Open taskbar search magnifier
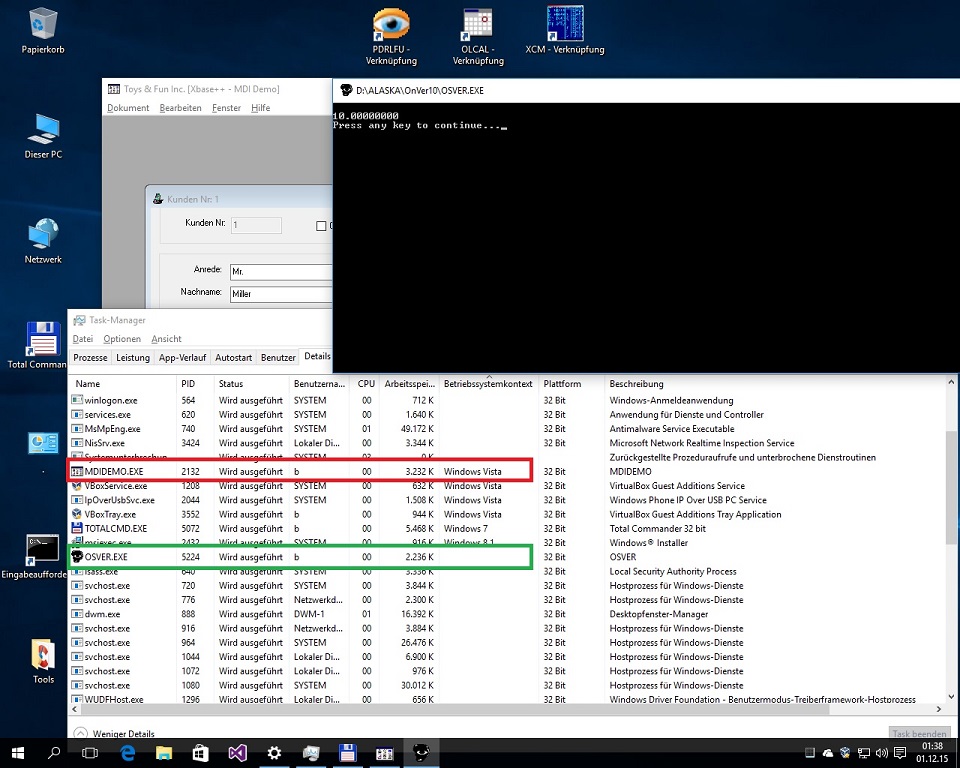This screenshot has width=960, height=768. (x=54, y=753)
